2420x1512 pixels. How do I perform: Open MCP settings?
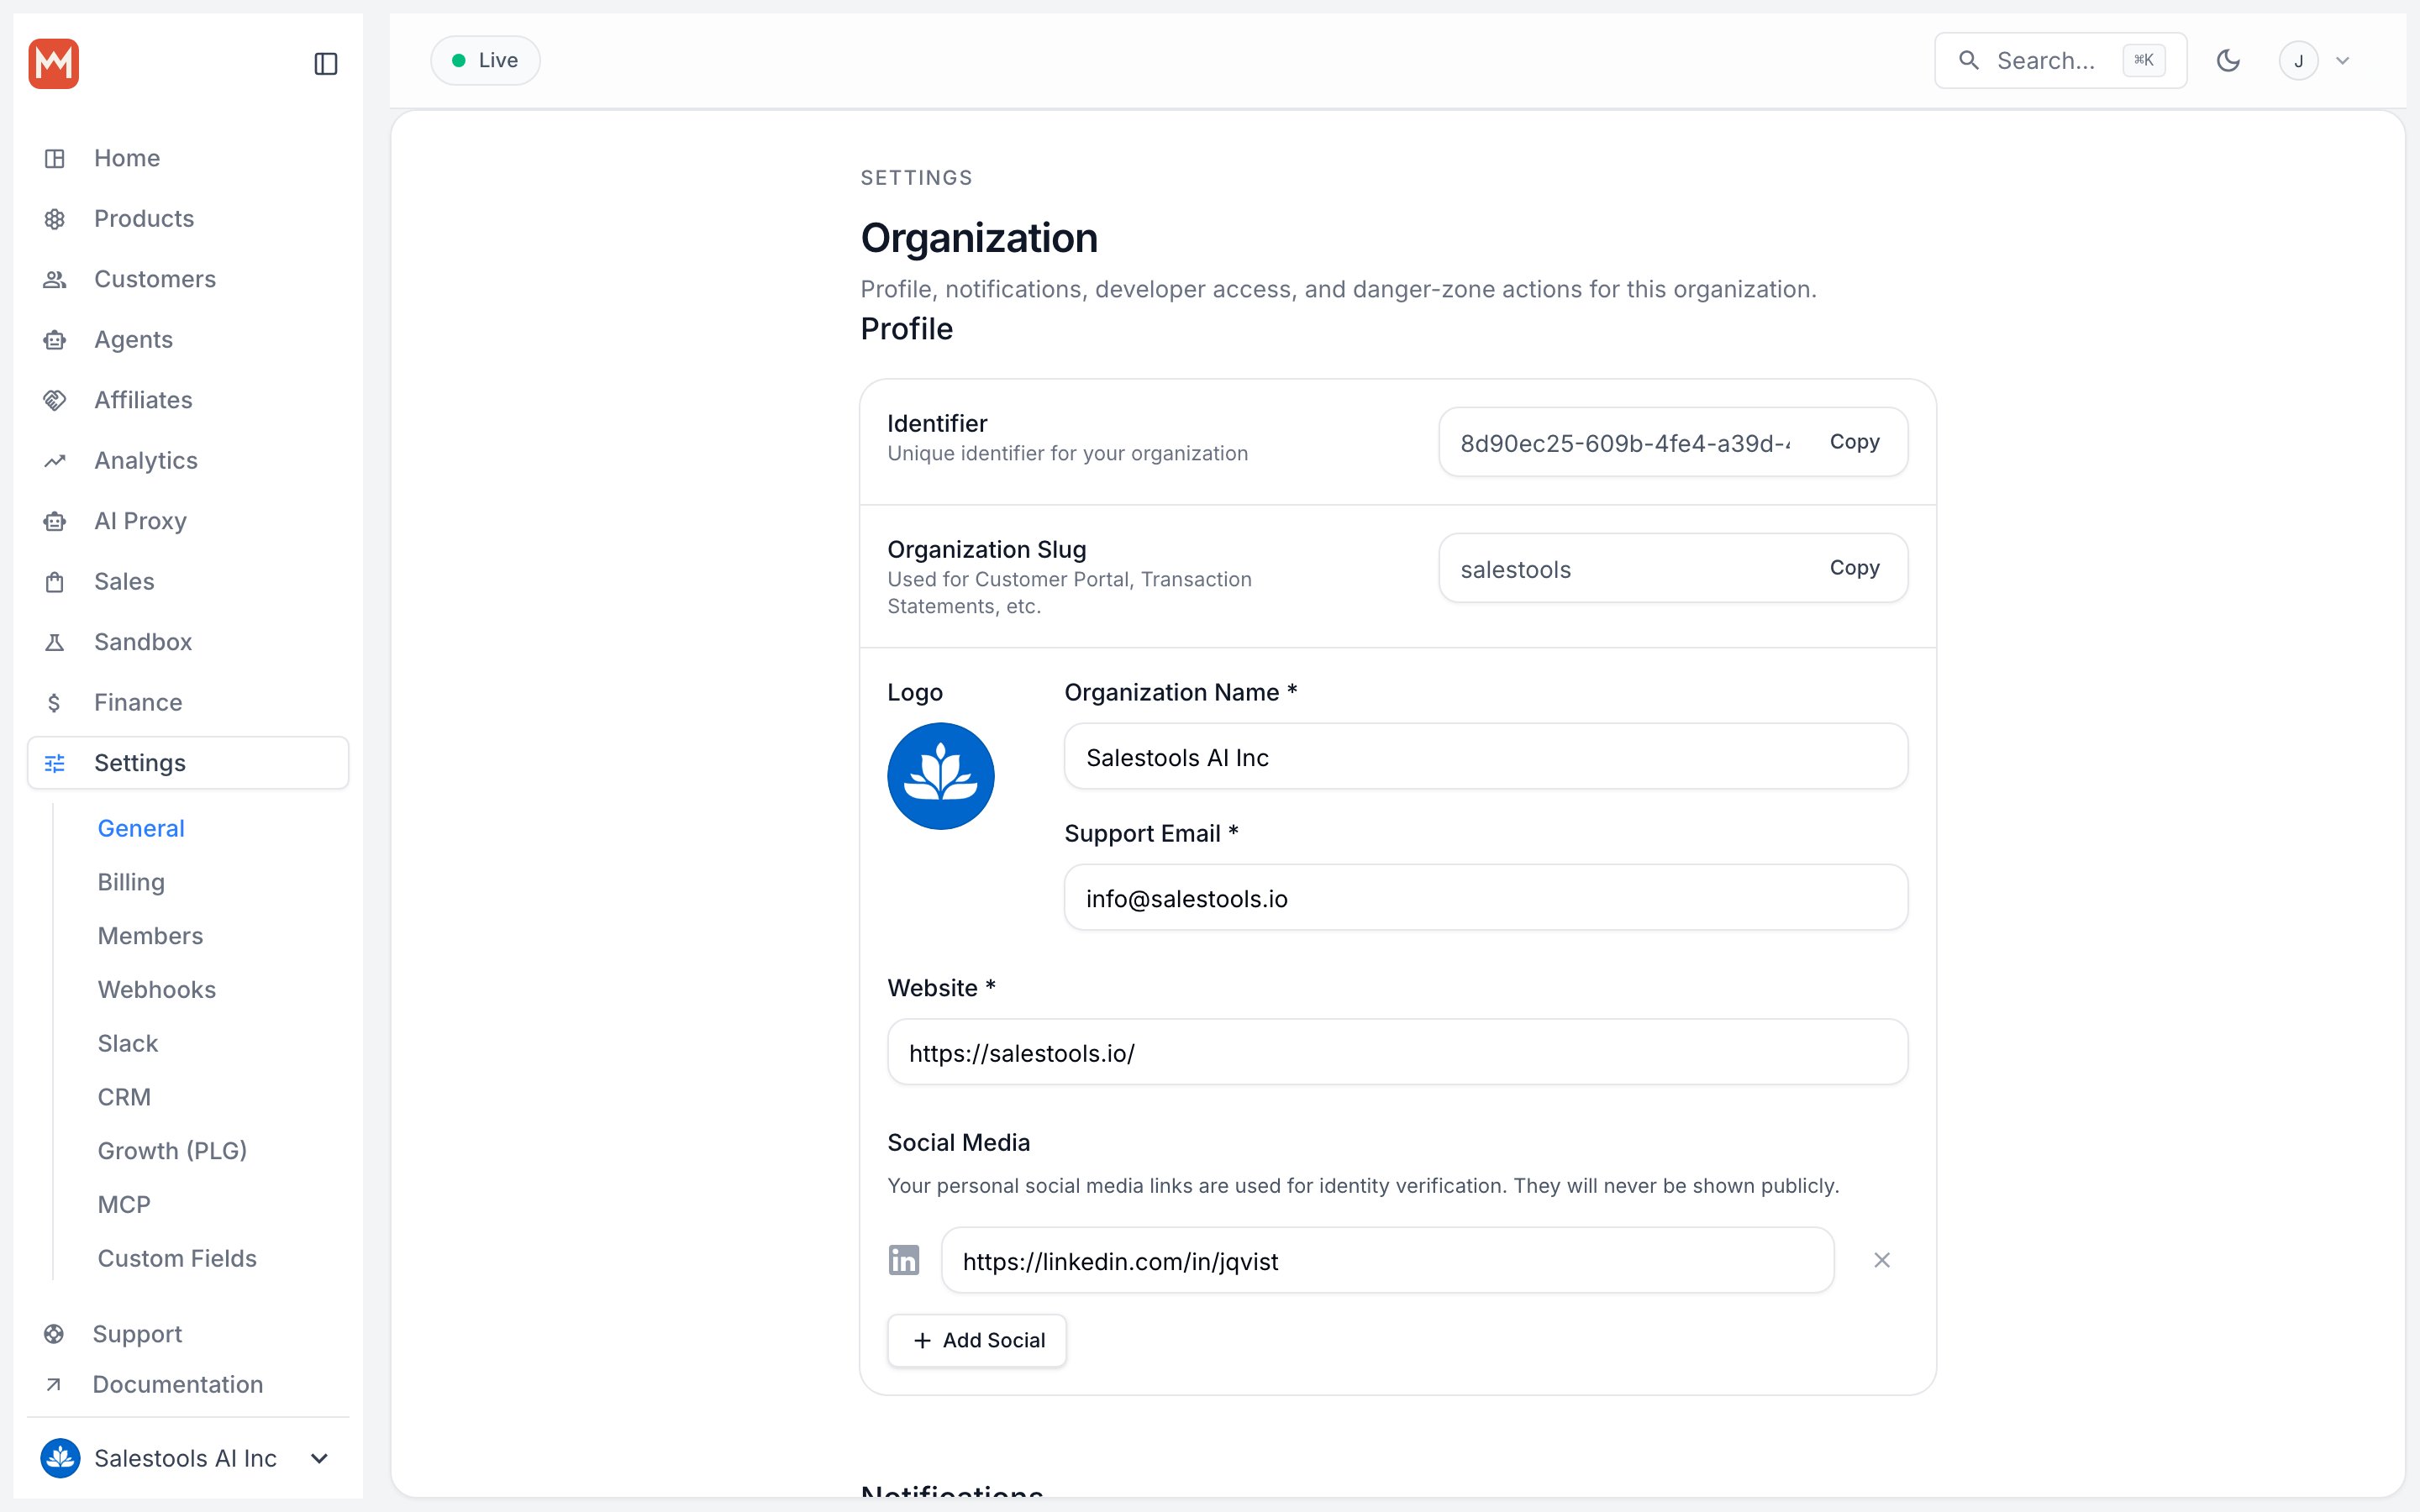point(124,1205)
